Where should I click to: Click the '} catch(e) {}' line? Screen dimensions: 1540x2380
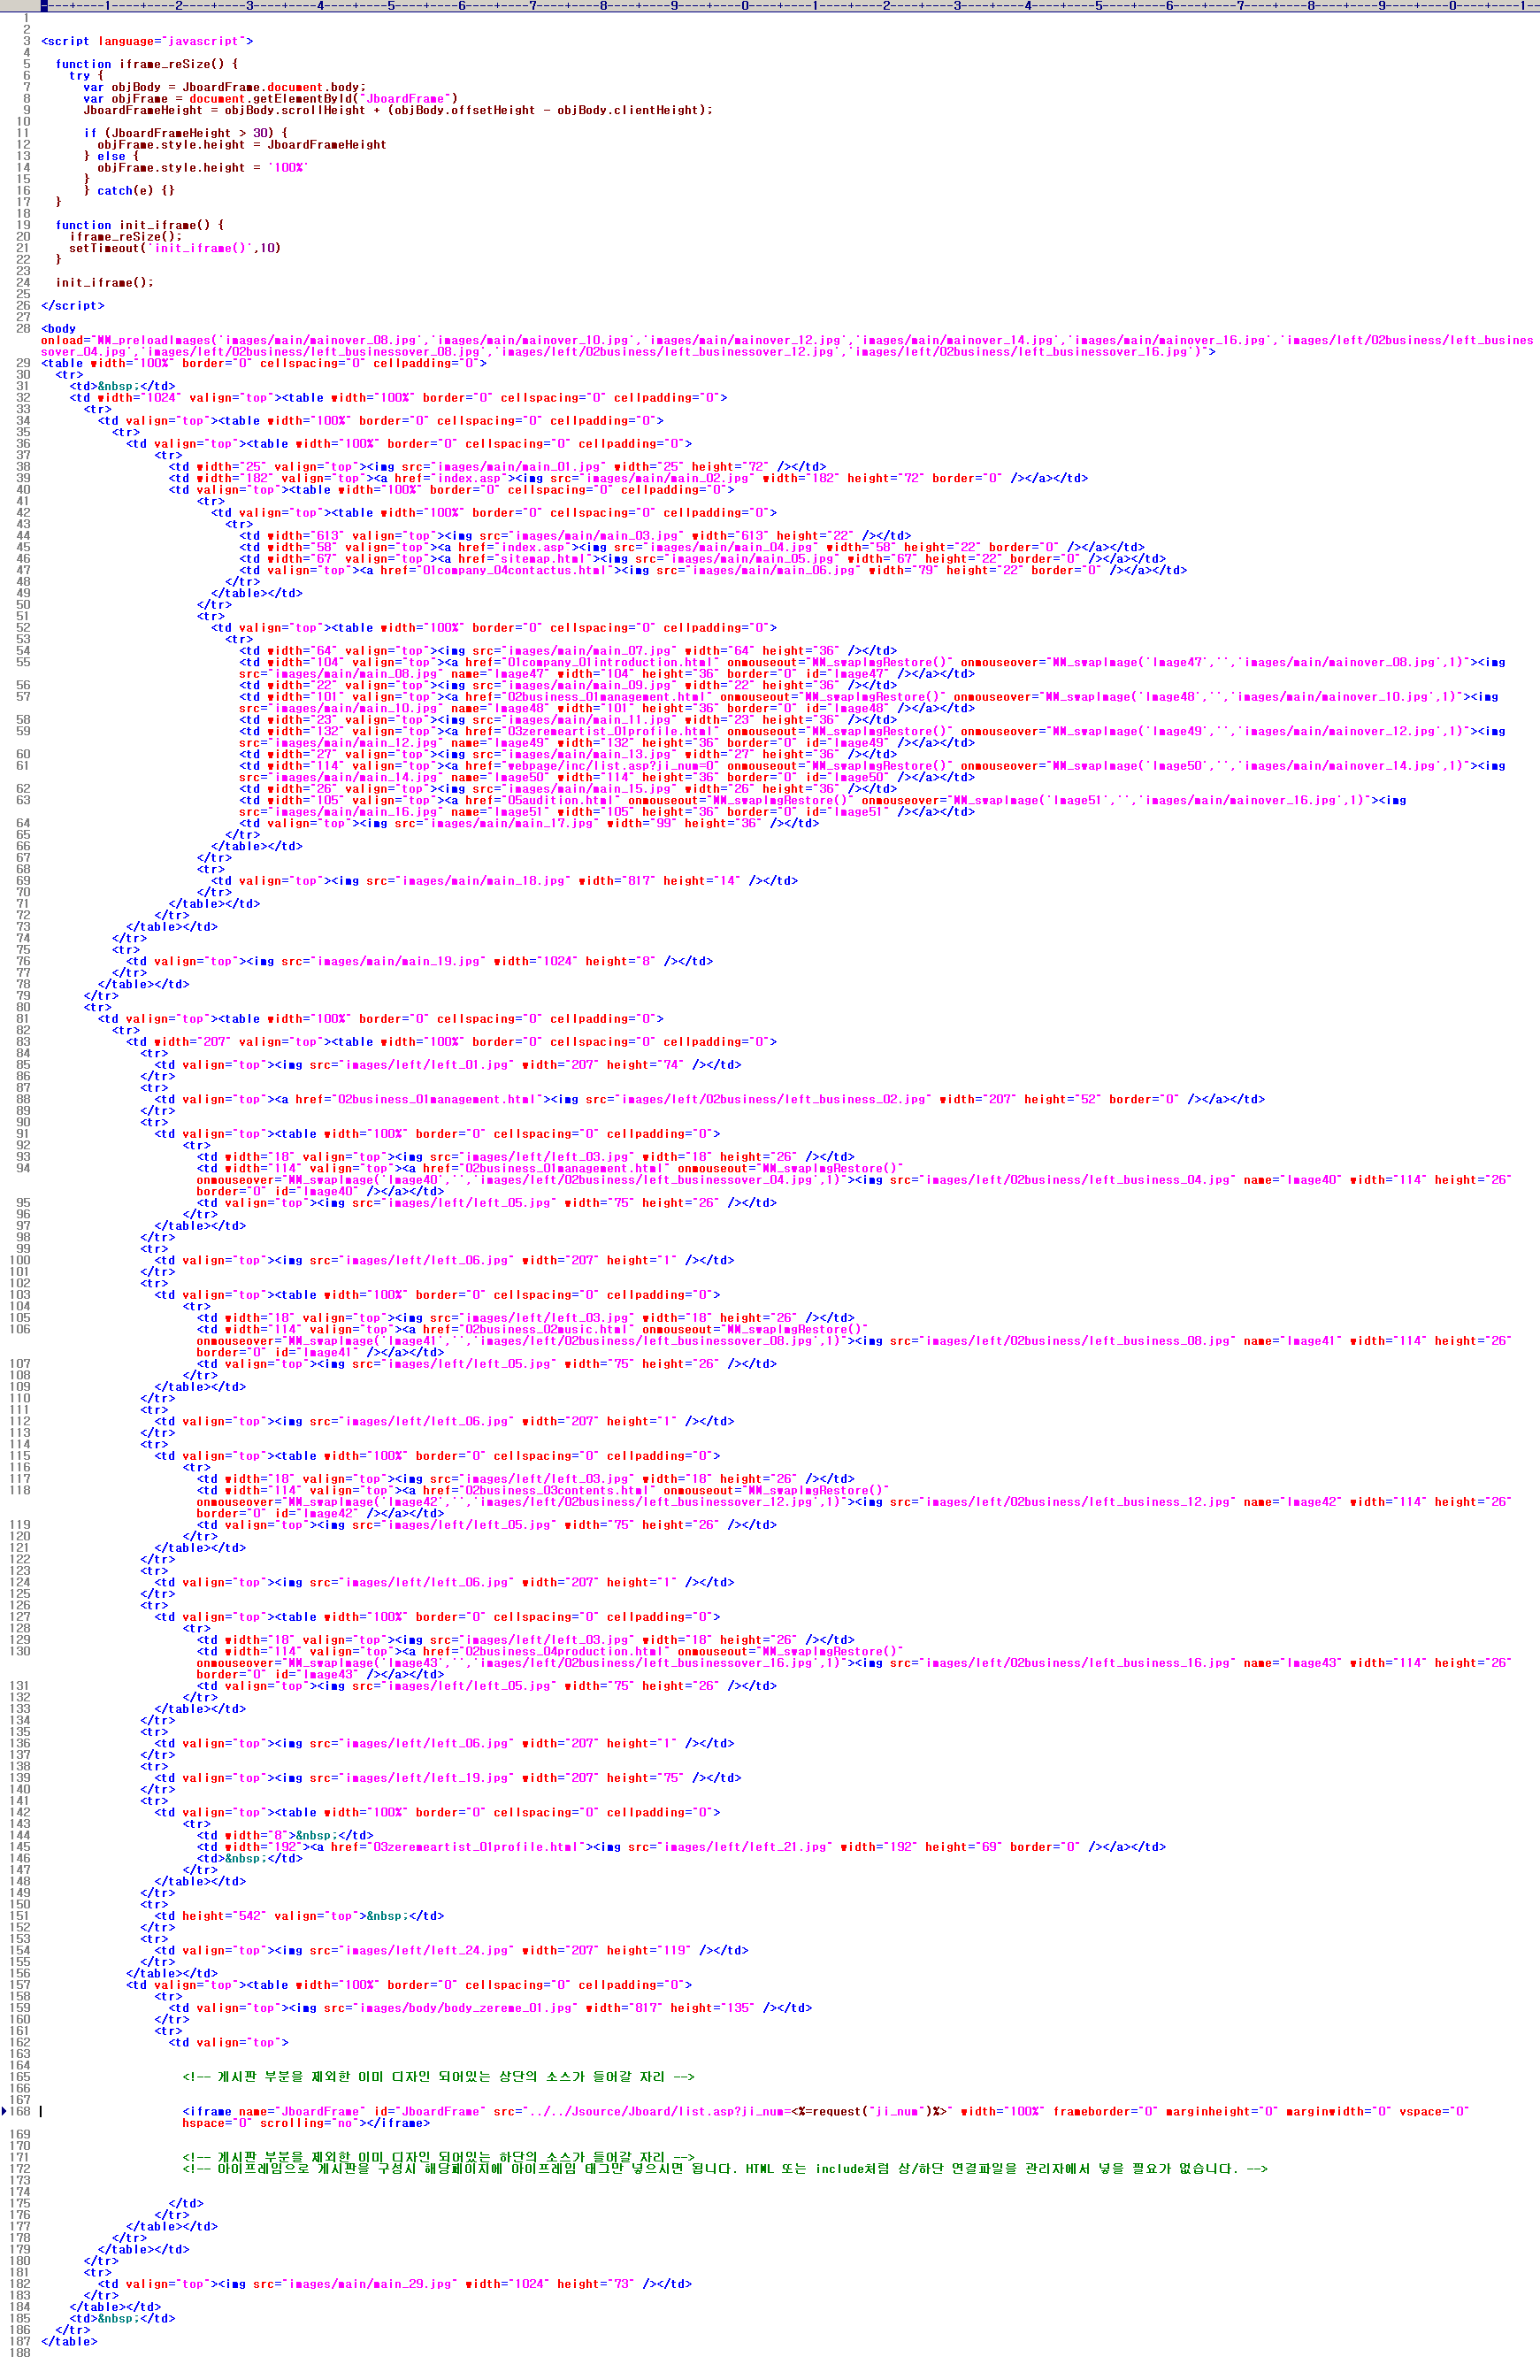pos(129,191)
